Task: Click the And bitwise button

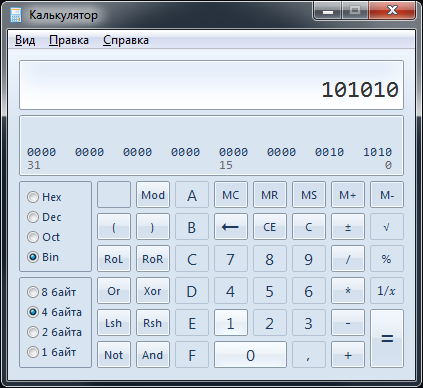Action: (x=153, y=355)
